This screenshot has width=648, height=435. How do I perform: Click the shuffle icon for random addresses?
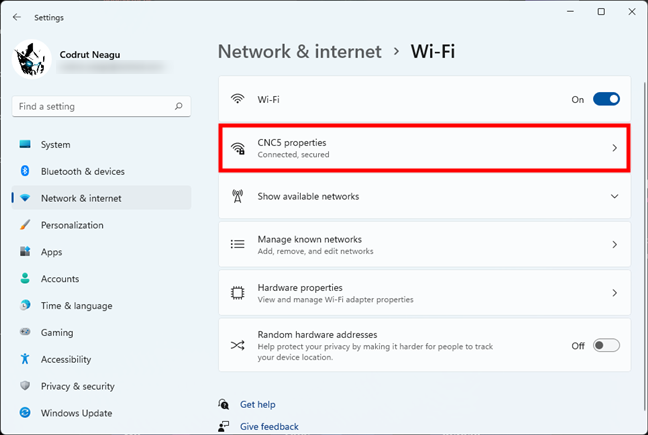coord(238,345)
